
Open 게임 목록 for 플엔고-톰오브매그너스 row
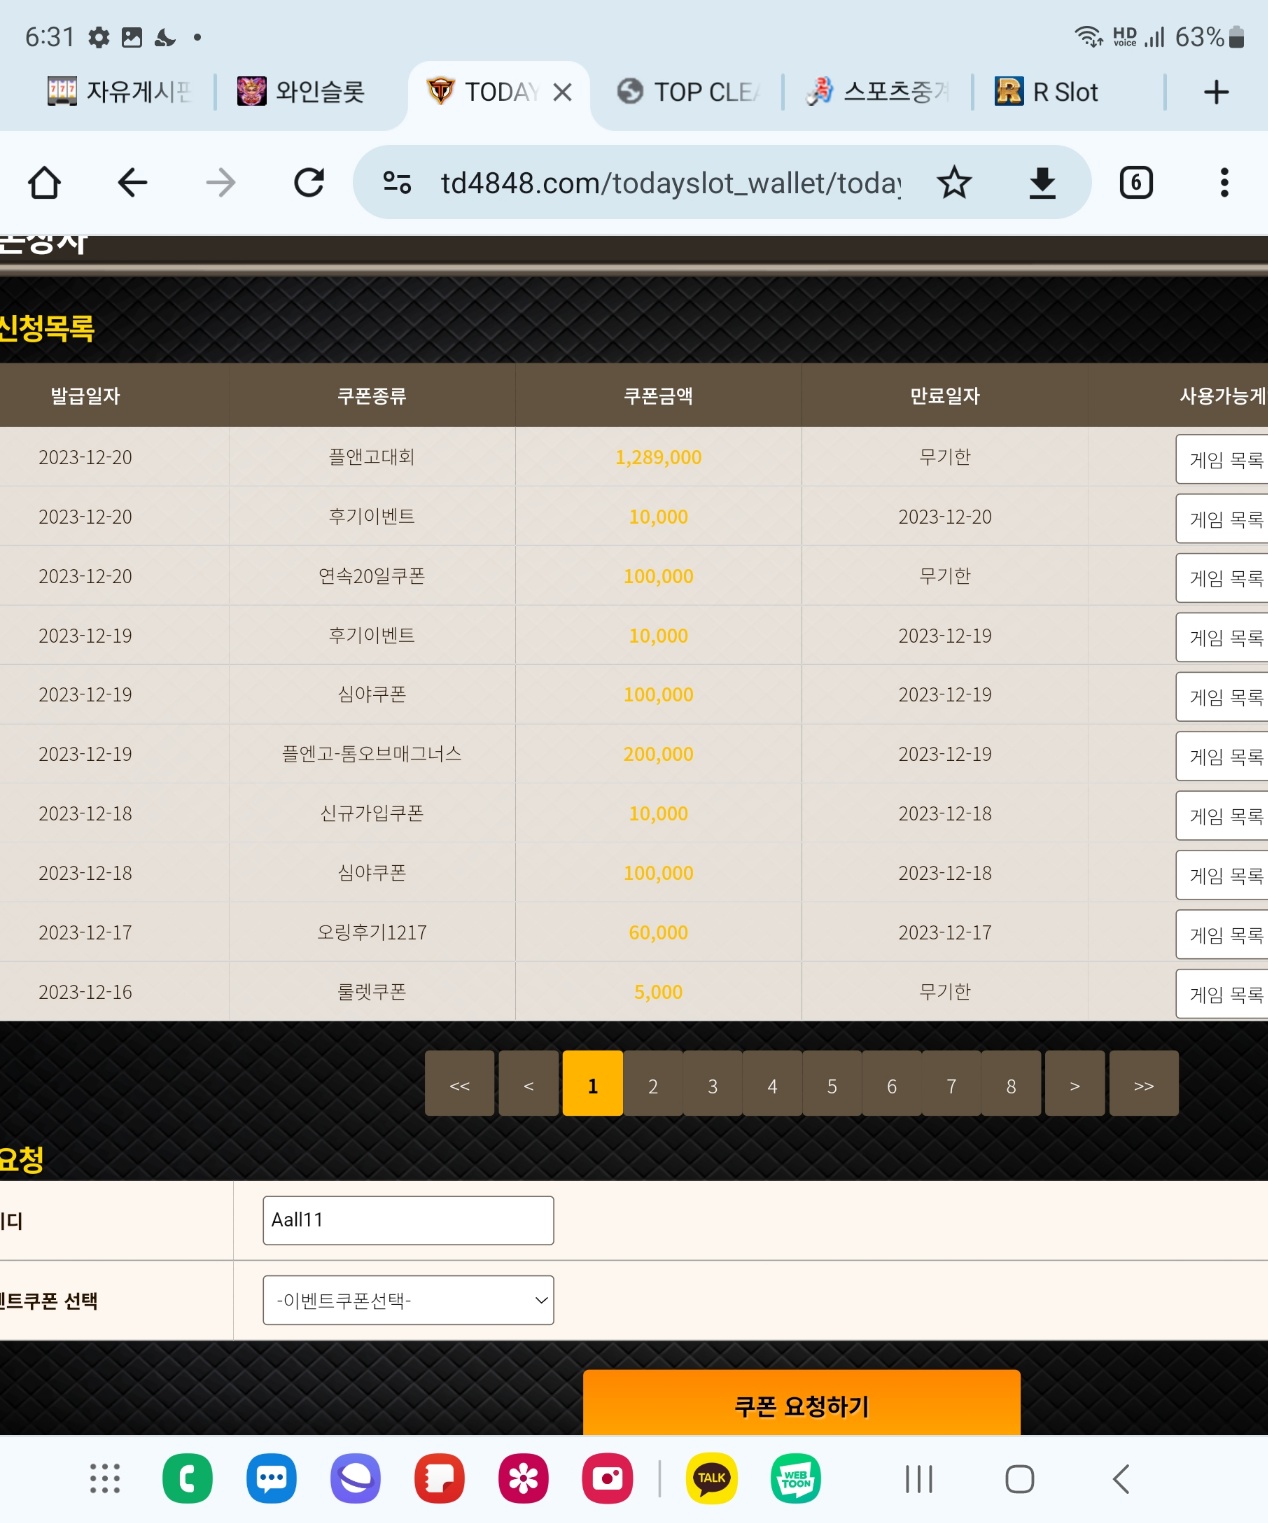tap(1223, 757)
